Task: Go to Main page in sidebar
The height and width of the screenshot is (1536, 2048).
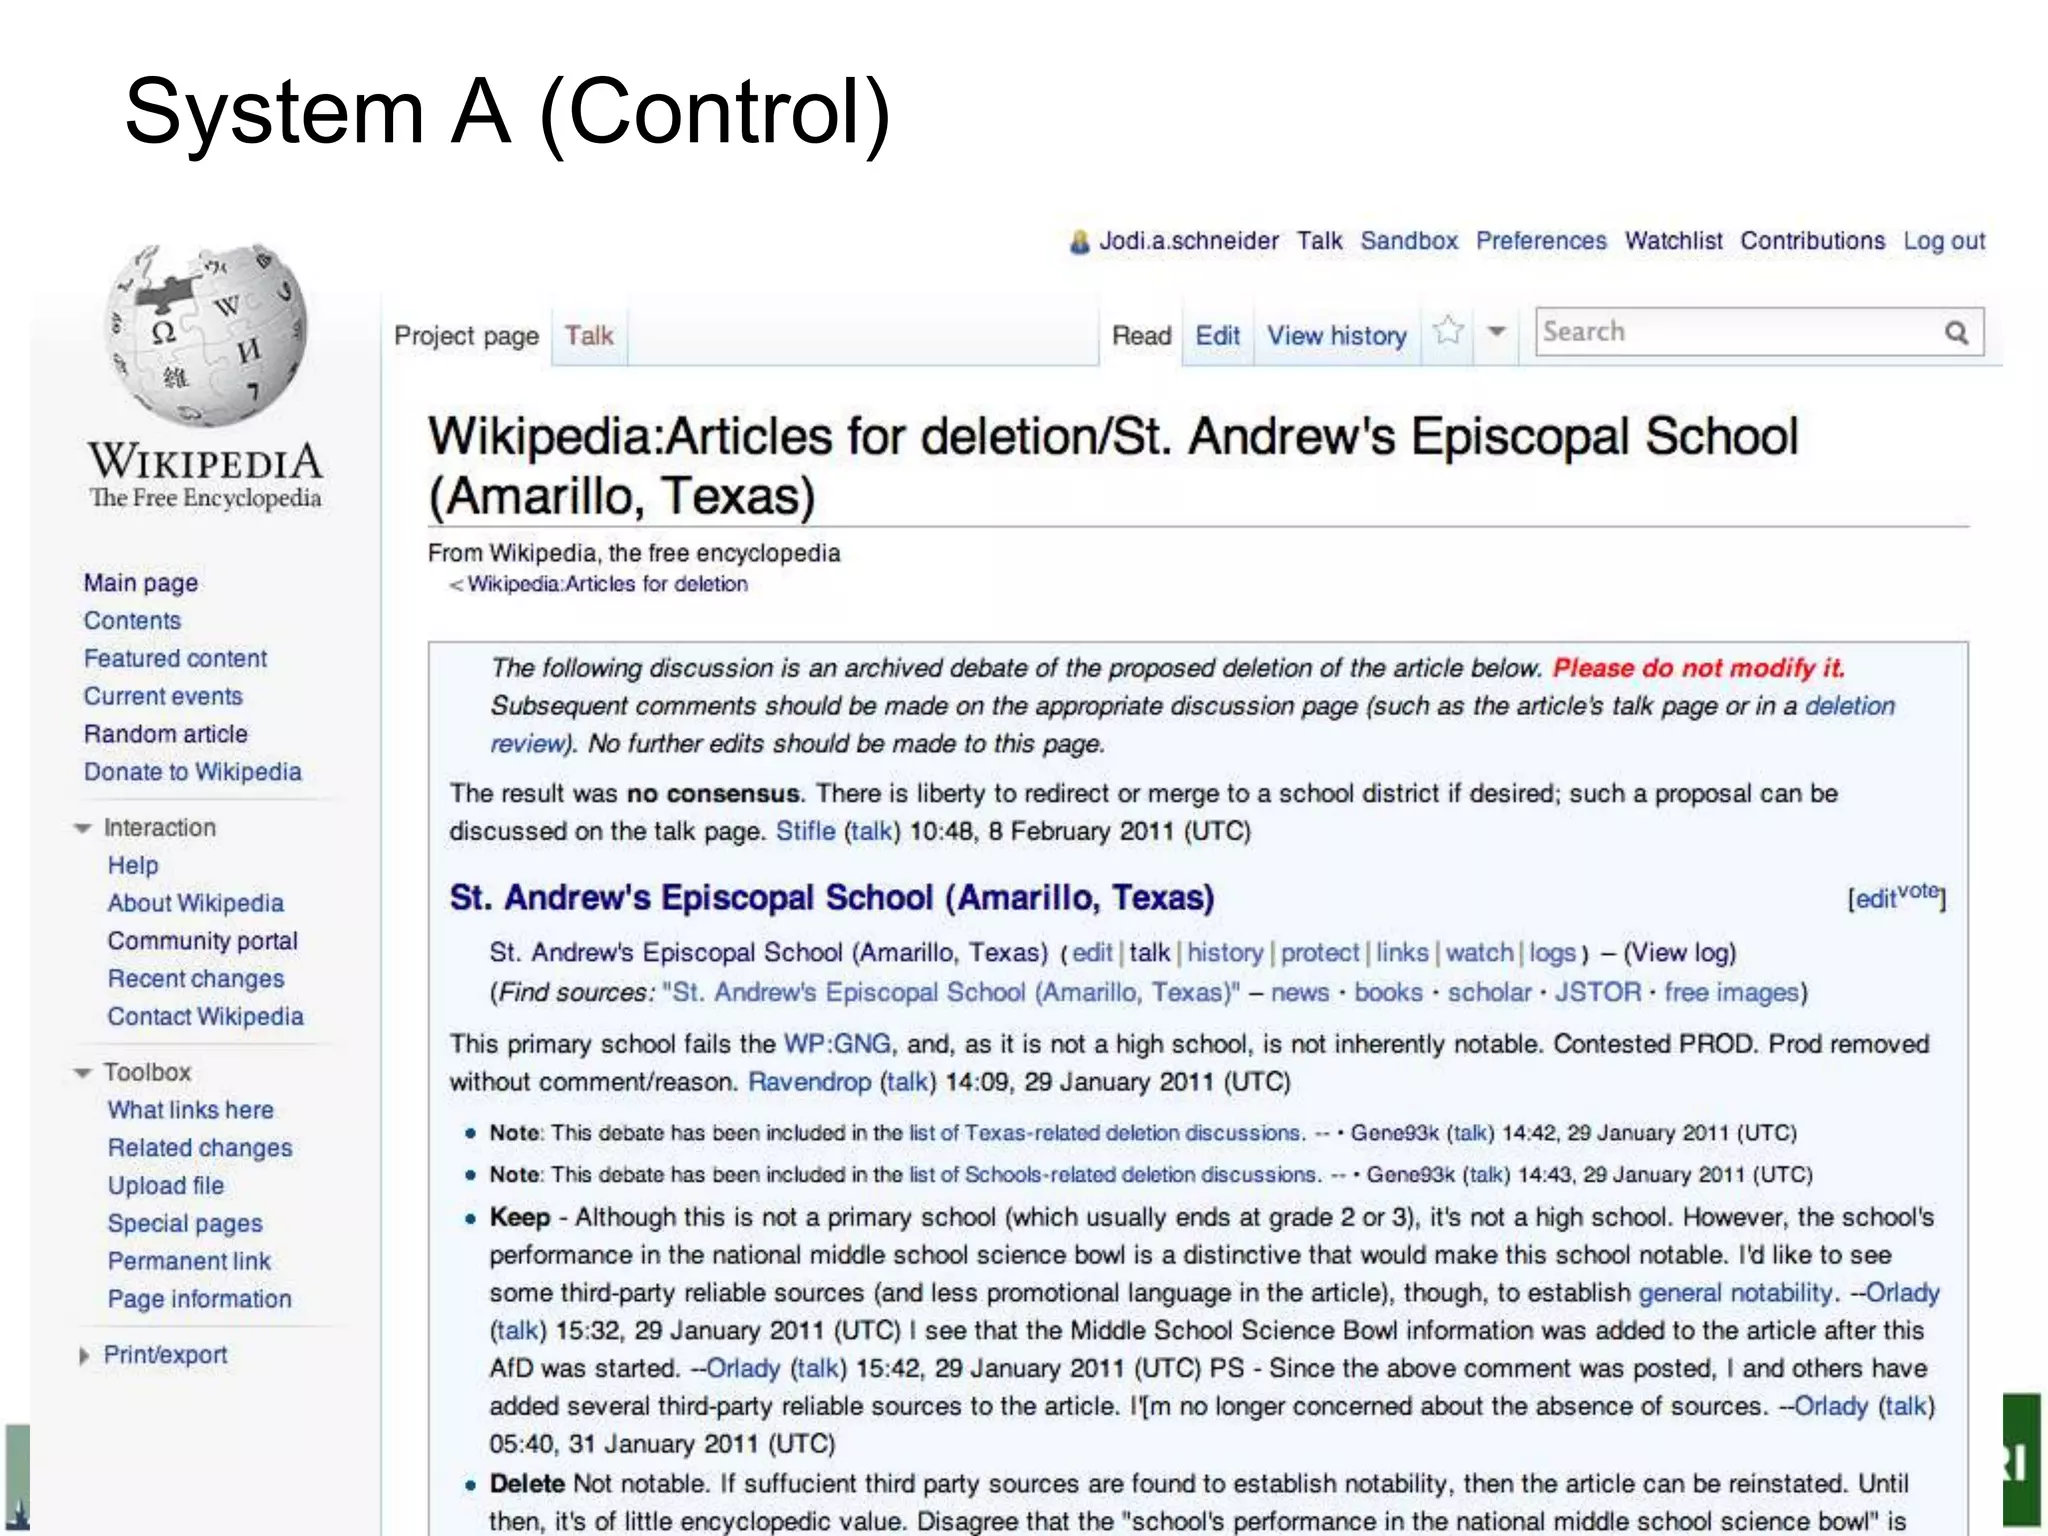Action: (141, 583)
